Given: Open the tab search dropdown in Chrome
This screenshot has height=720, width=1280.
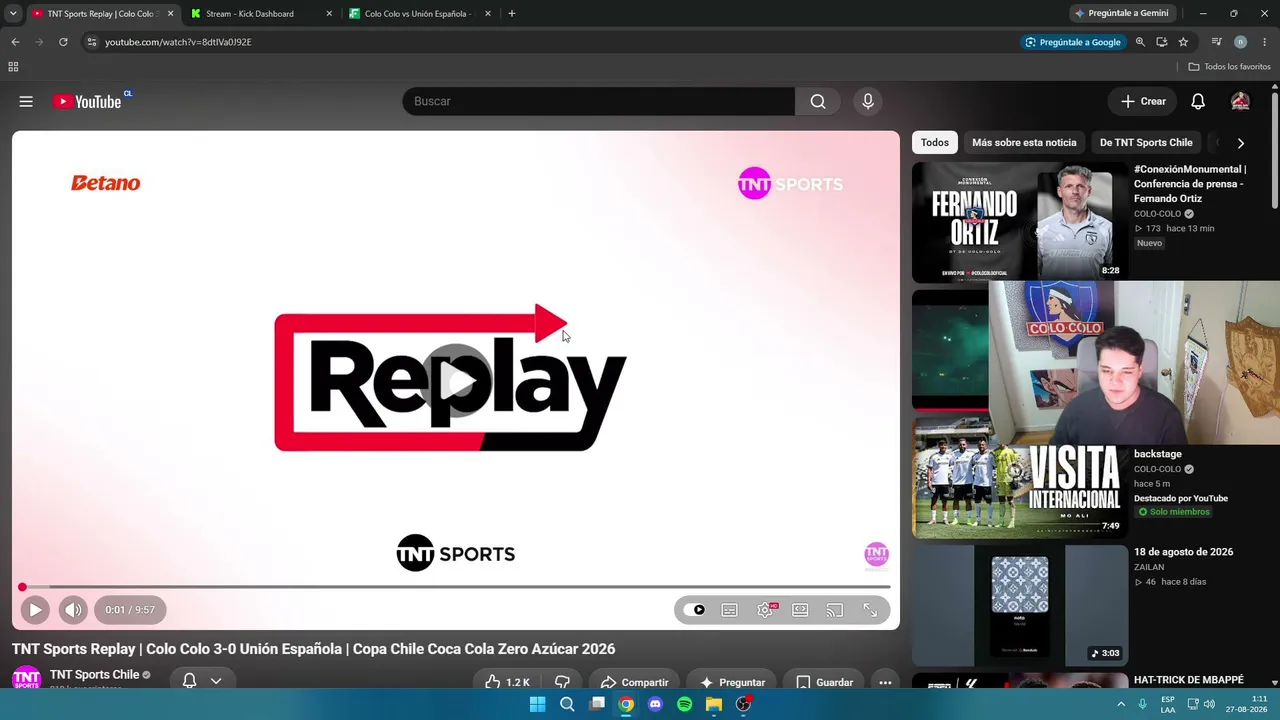Looking at the screenshot, I should (13, 13).
